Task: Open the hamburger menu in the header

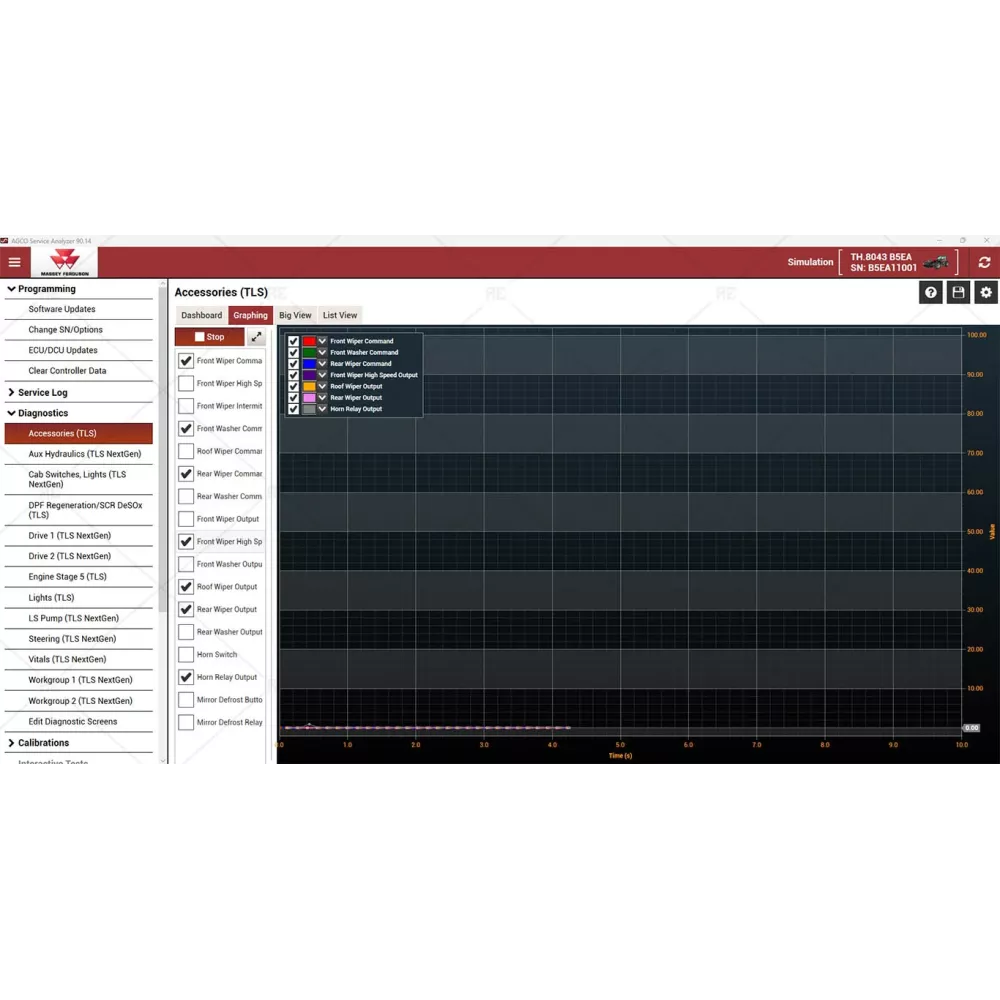Action: tap(14, 263)
